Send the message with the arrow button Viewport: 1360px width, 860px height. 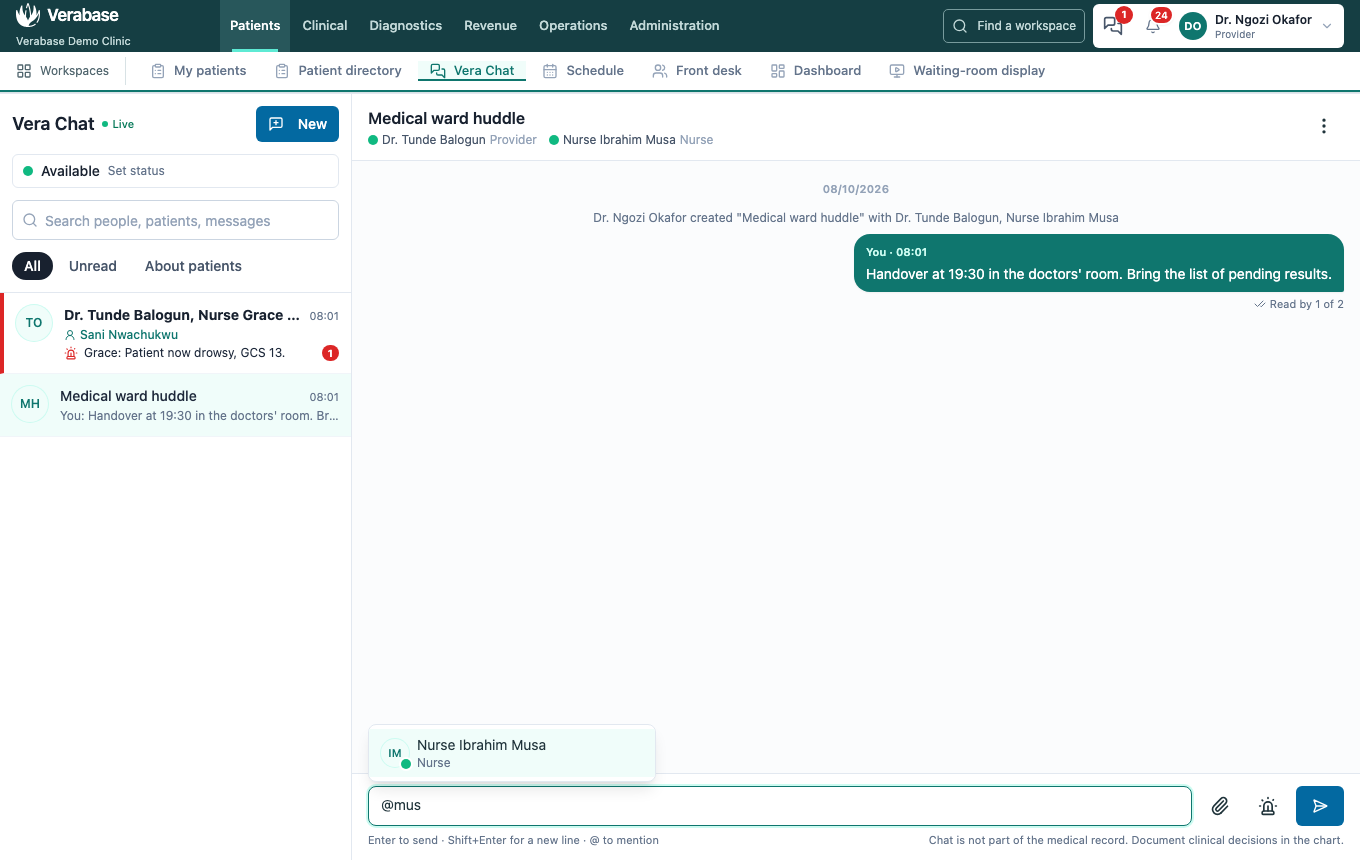pos(1320,806)
